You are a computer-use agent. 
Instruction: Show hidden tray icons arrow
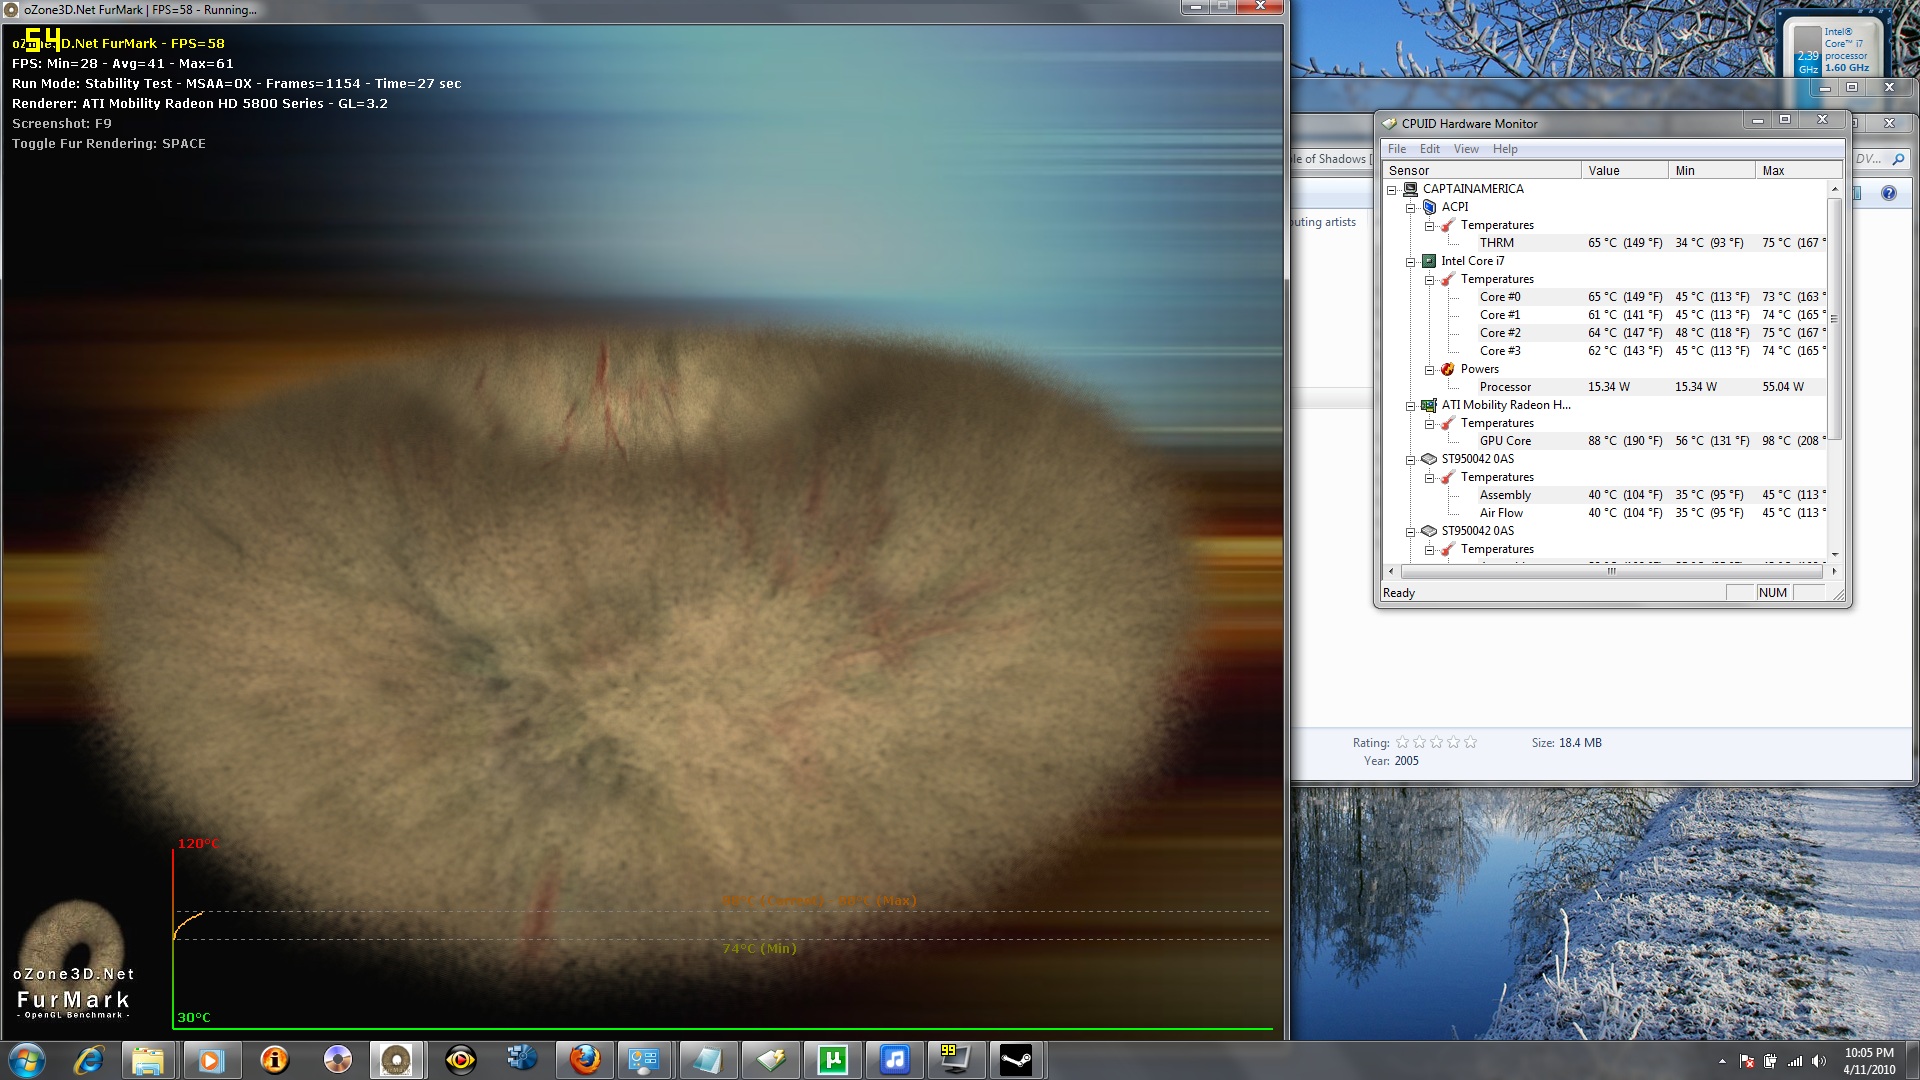[x=1722, y=1061]
